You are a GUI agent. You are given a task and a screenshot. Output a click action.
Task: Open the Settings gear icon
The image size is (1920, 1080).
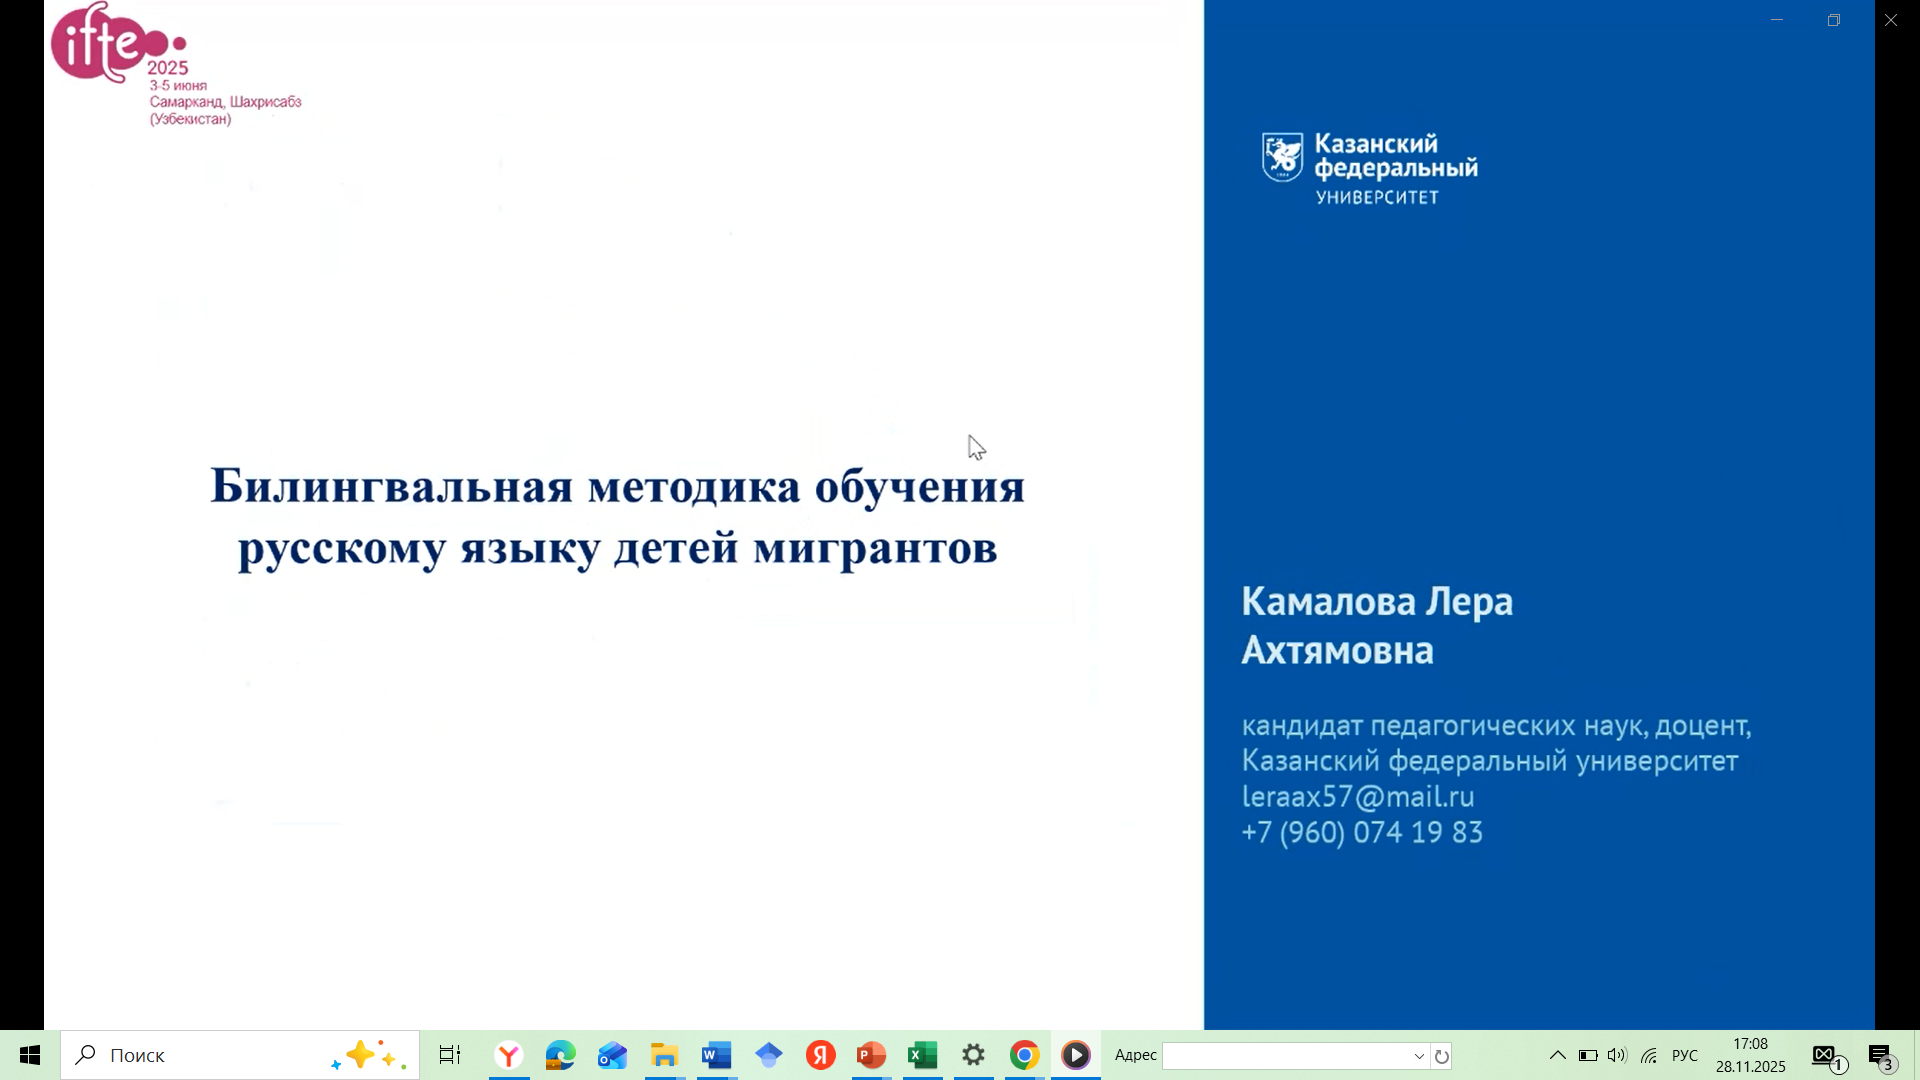[x=973, y=1055]
